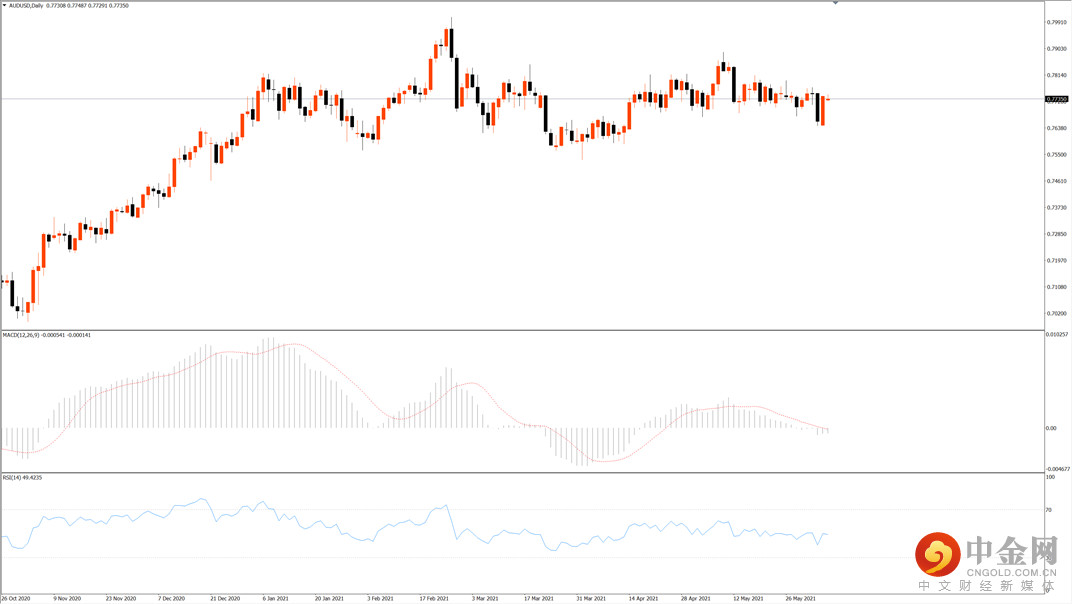Image resolution: width=1072 pixels, height=604 pixels.
Task: Click the 0.73730 price axis label
Action: pos(1056,208)
